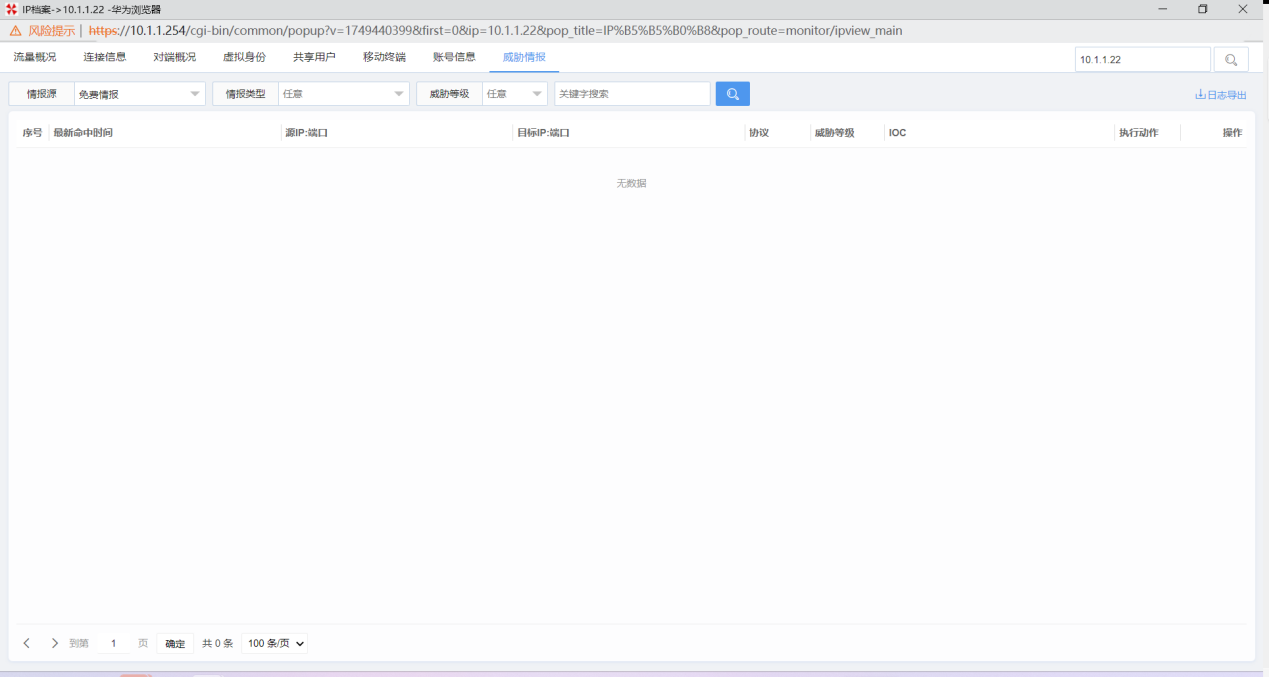
Task: Restore down the browser window
Action: 1203,9
